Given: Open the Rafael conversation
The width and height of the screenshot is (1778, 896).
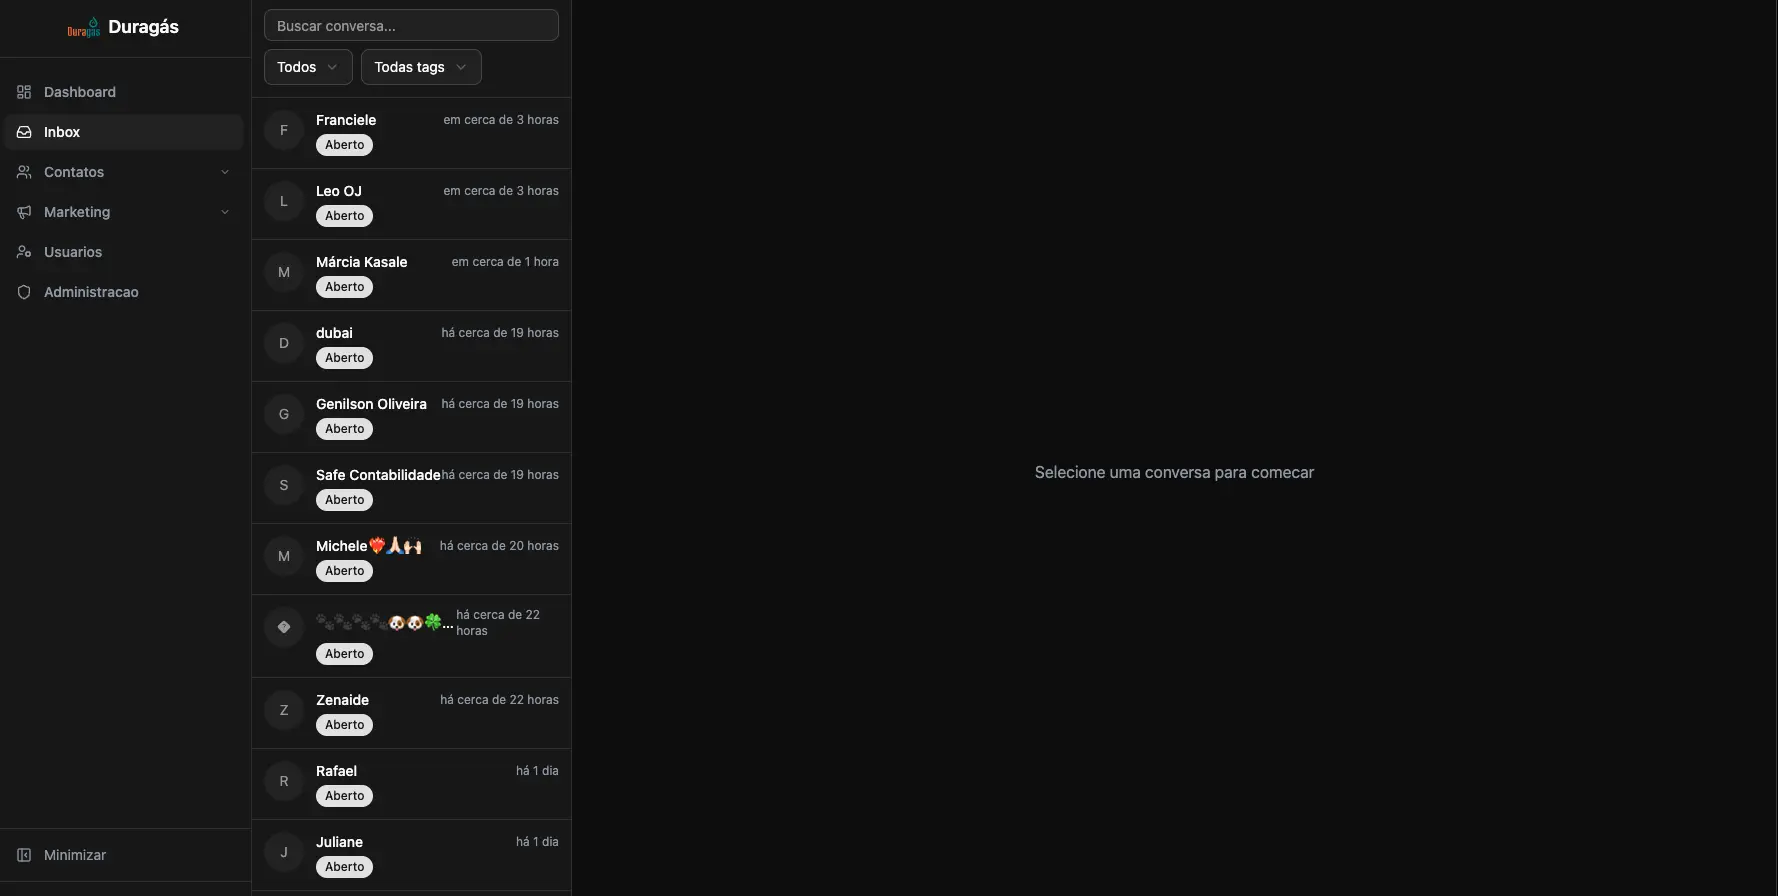Looking at the screenshot, I should [411, 784].
